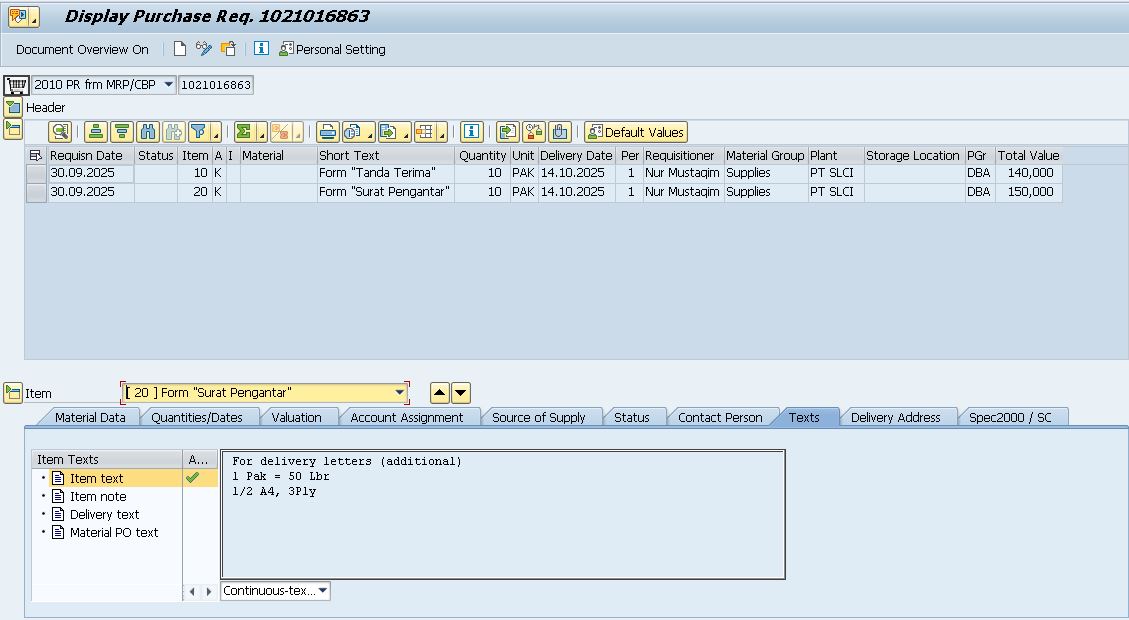Select row of item 10 via row selector
The height and width of the screenshot is (620, 1129).
tap(36, 173)
